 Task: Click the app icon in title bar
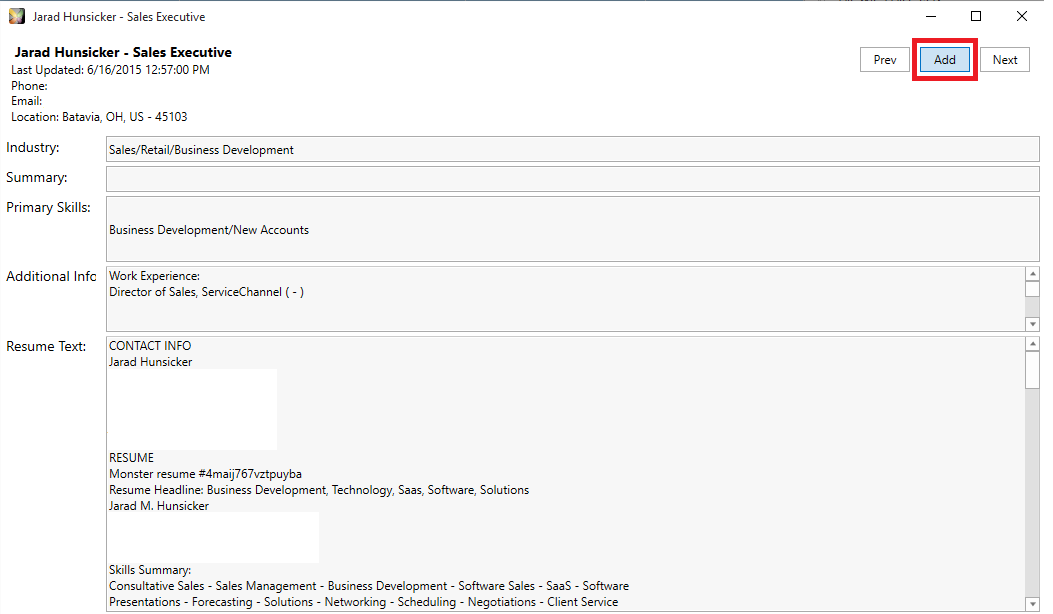(17, 16)
